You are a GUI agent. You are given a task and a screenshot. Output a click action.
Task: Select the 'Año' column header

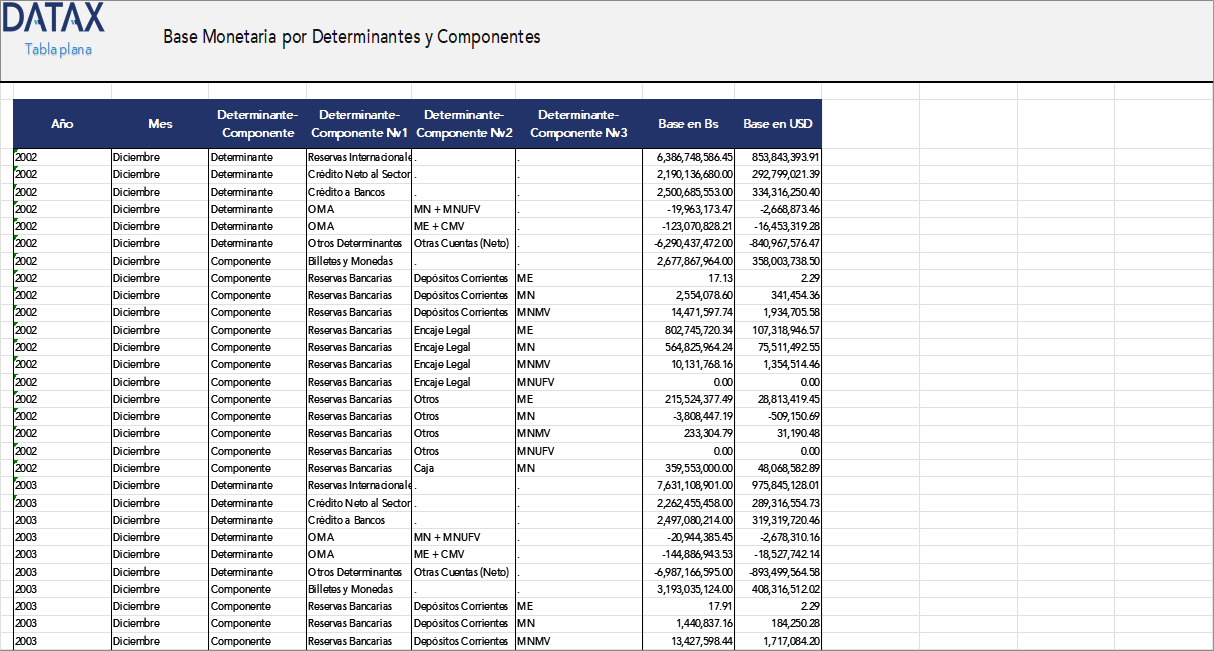[62, 123]
